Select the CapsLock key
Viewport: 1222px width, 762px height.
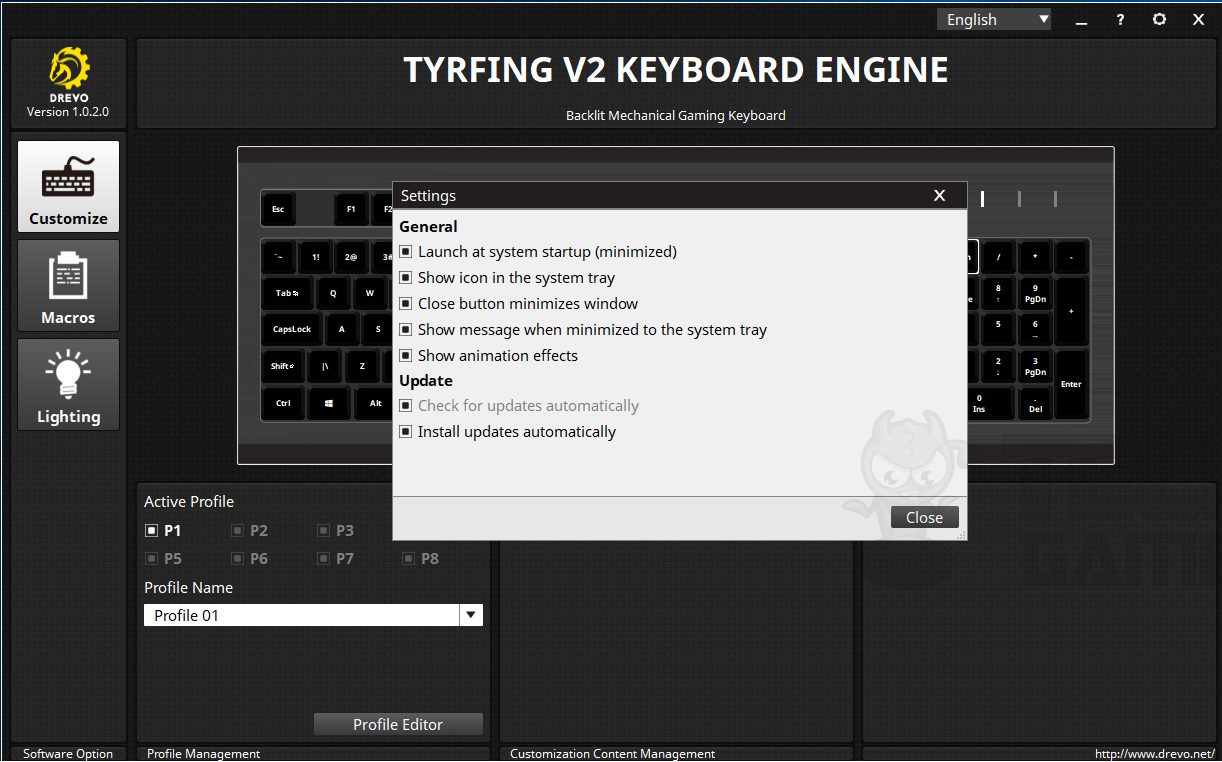[292, 329]
